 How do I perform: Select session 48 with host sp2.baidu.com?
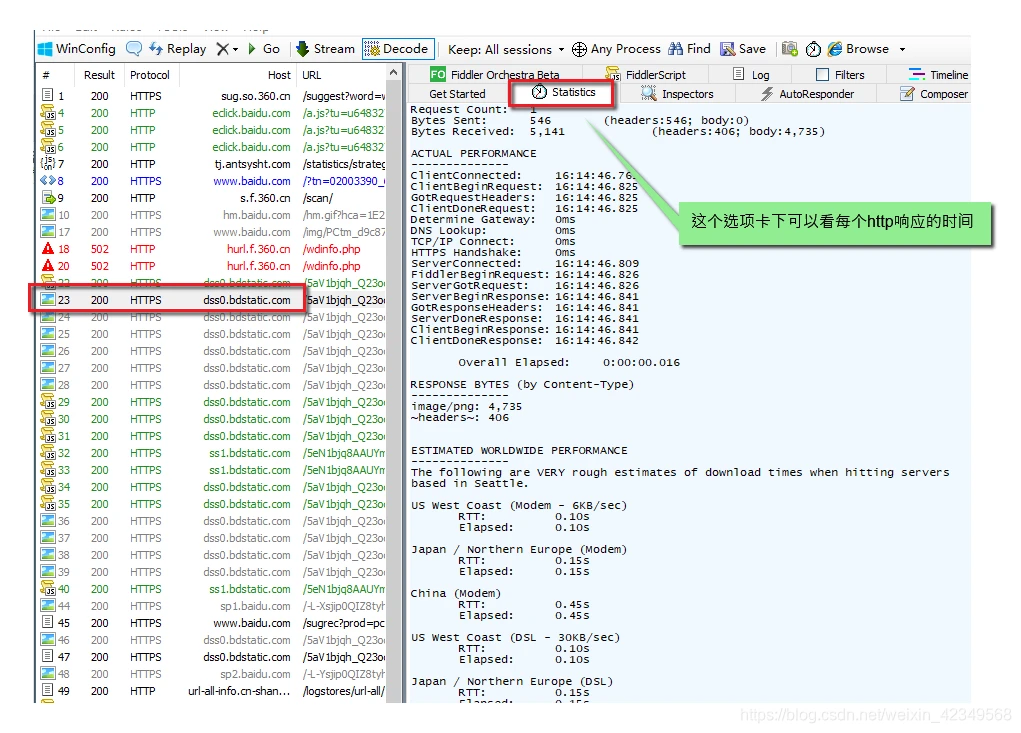212,673
